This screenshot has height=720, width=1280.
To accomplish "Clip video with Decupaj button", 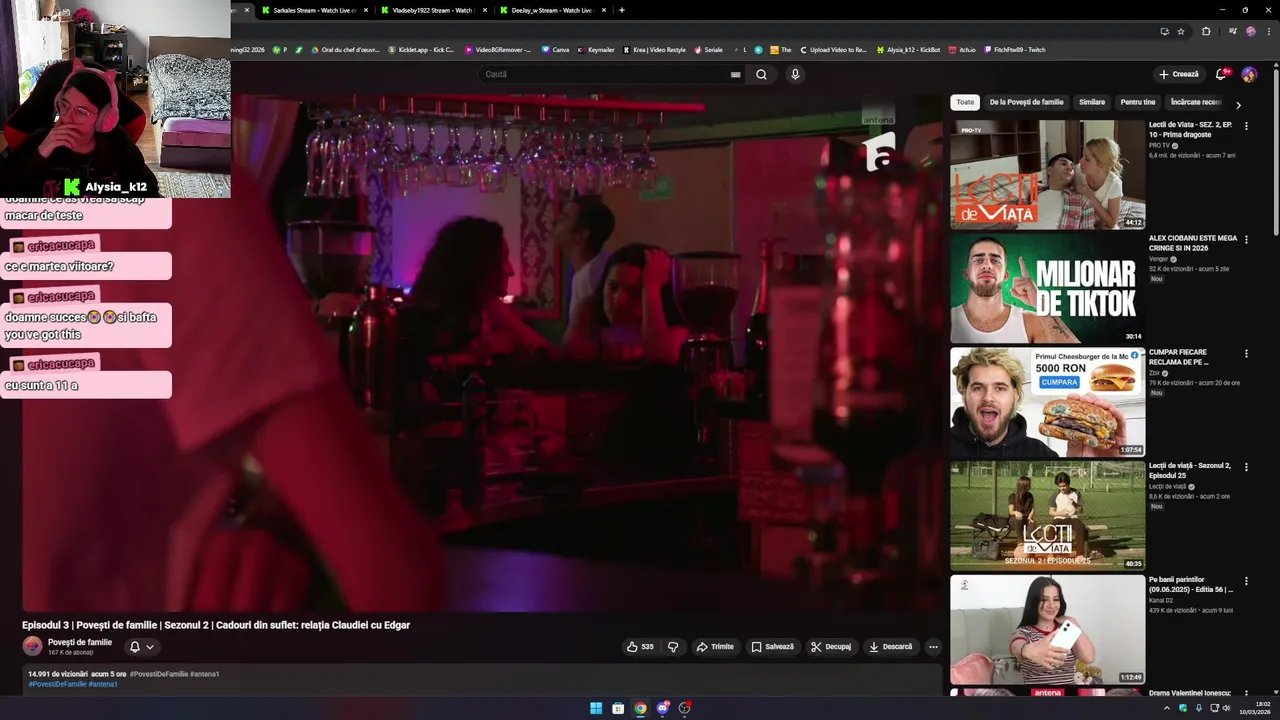I will pos(831,647).
